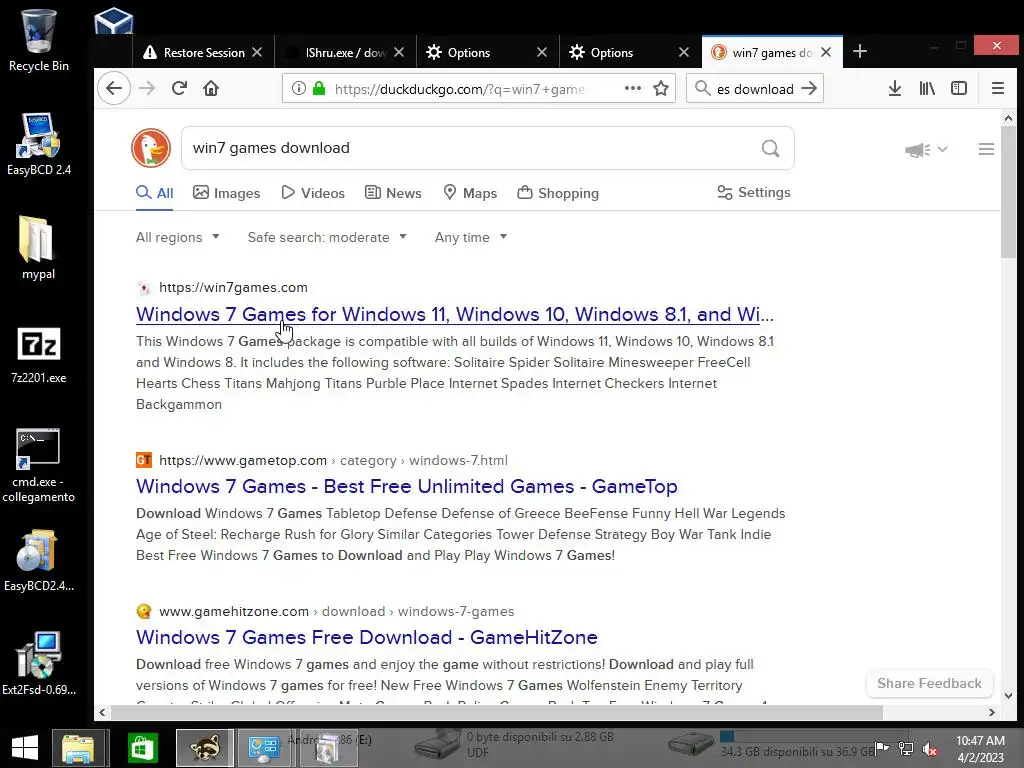The width and height of the screenshot is (1024, 768).
Task: Switch to Shopping results
Action: (558, 193)
